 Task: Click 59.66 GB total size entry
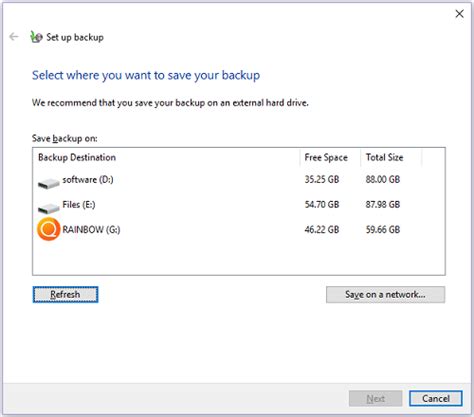pos(383,230)
